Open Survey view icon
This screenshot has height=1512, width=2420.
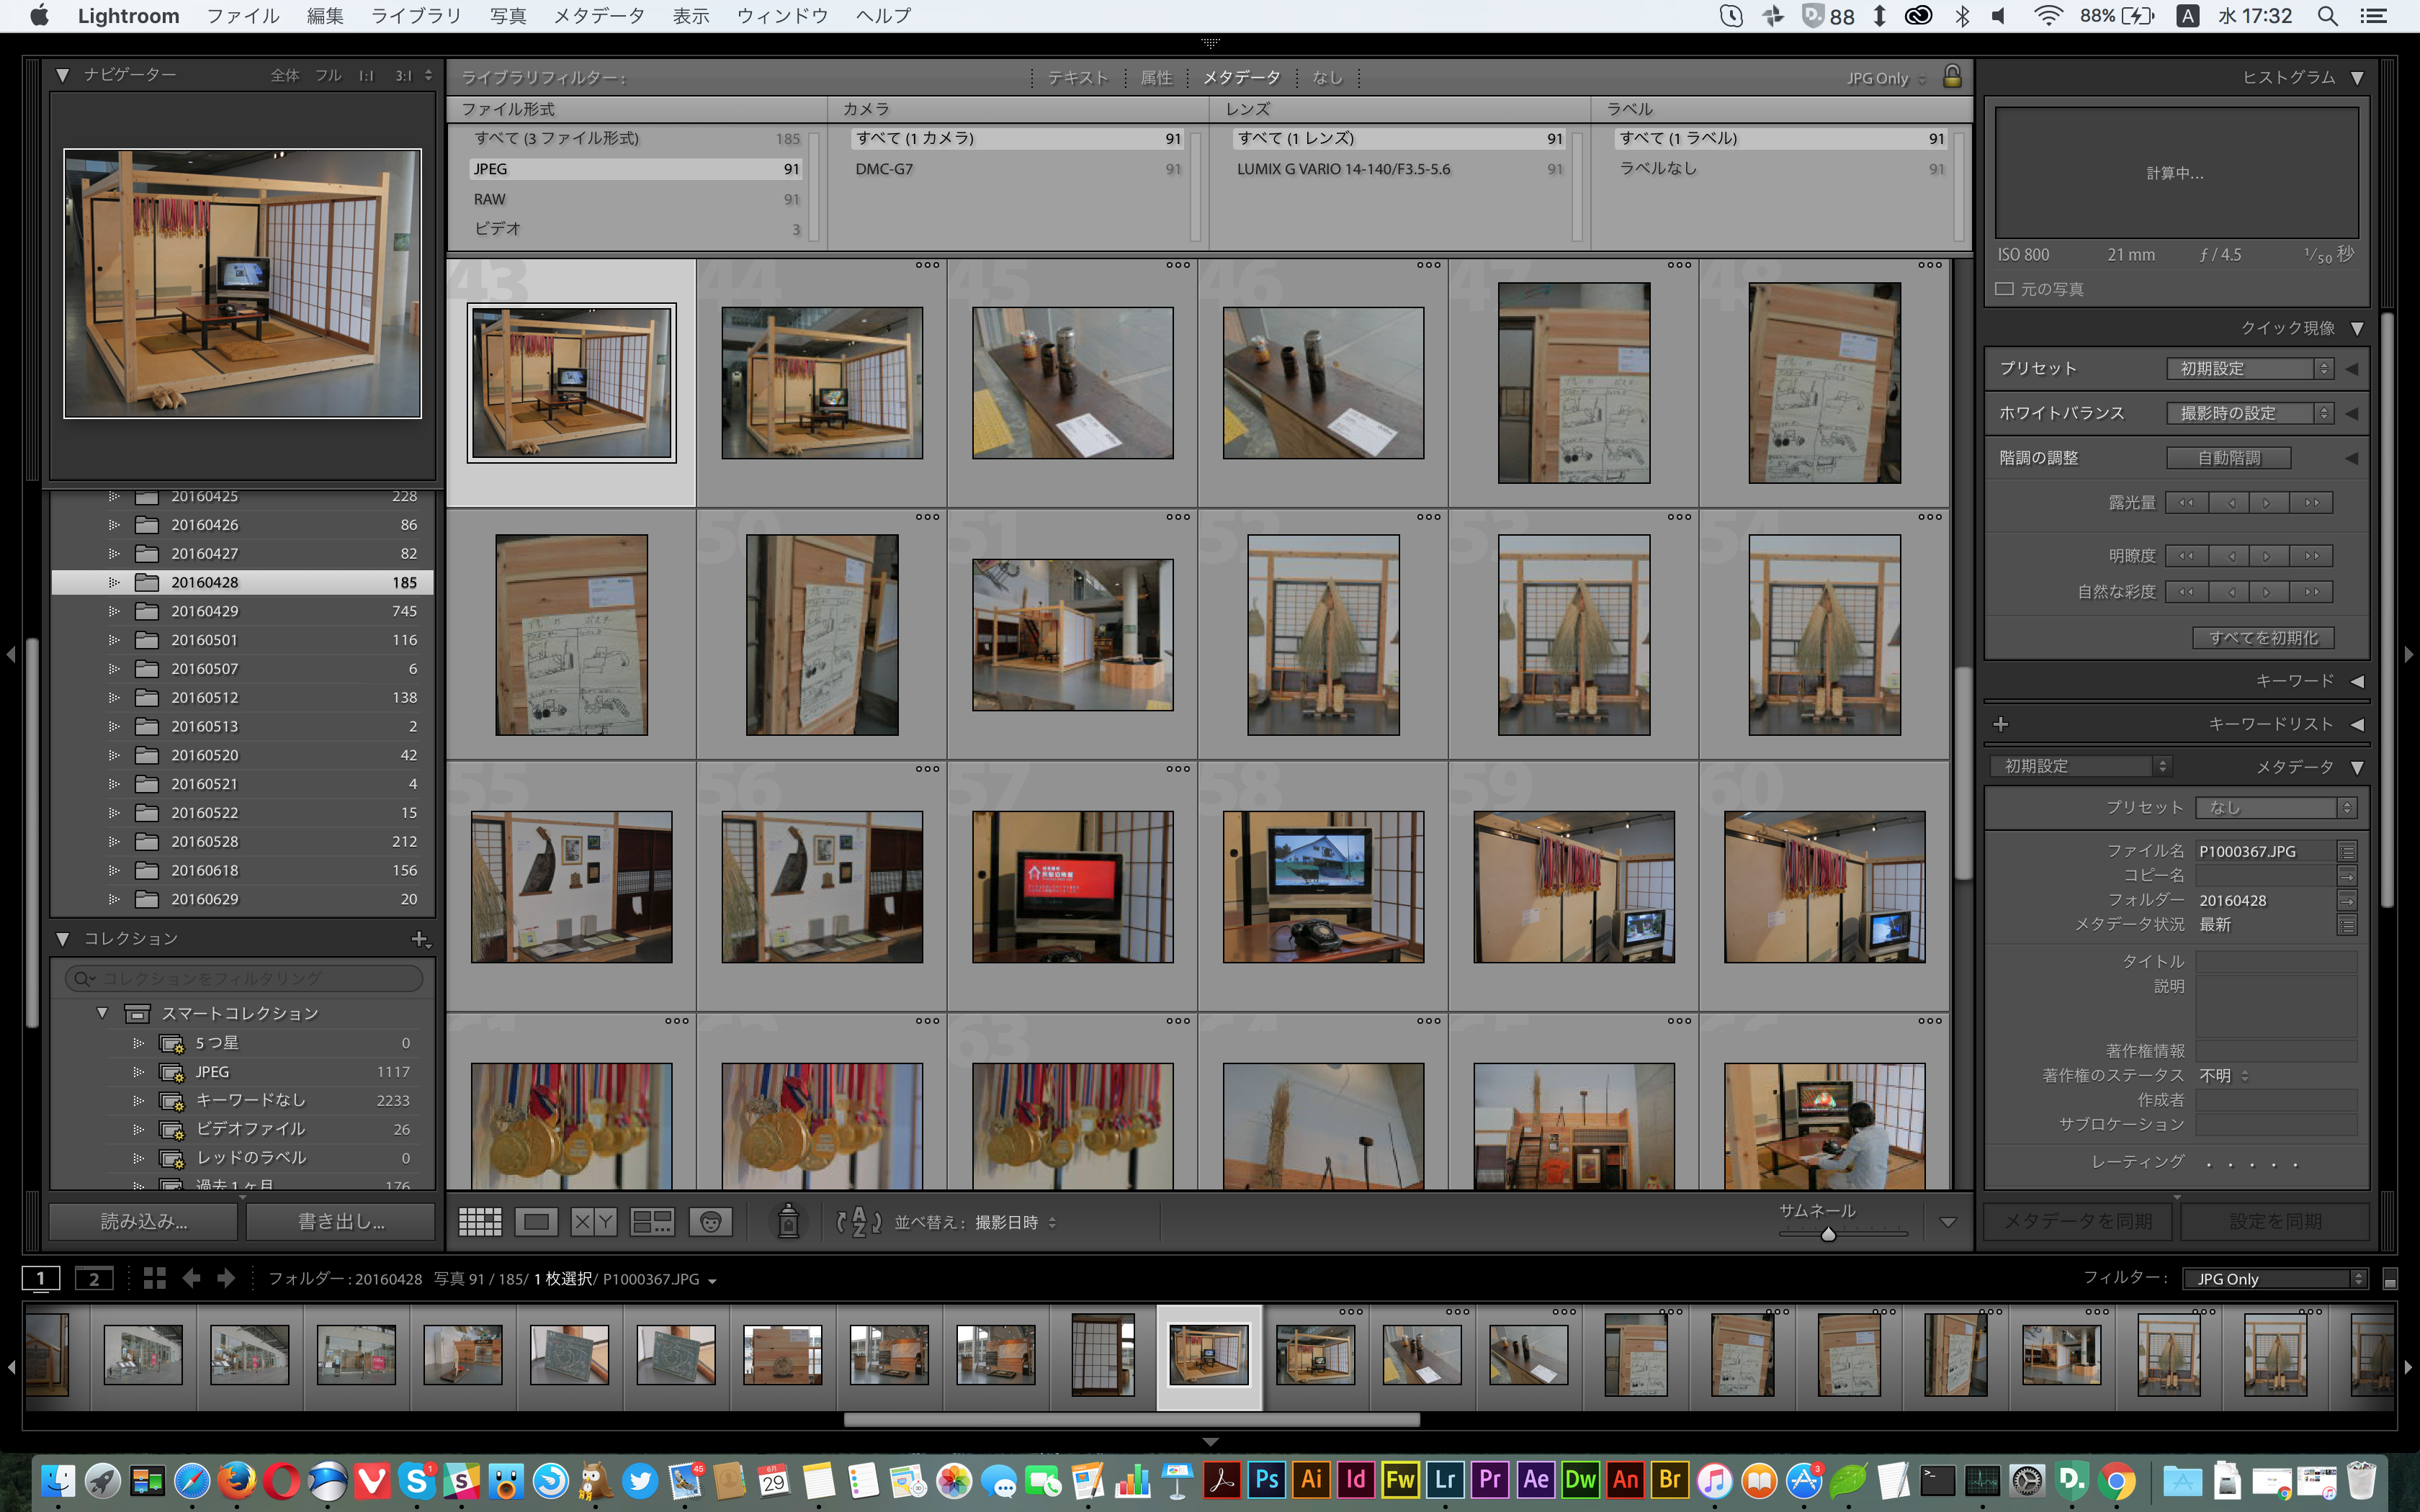click(x=652, y=1221)
